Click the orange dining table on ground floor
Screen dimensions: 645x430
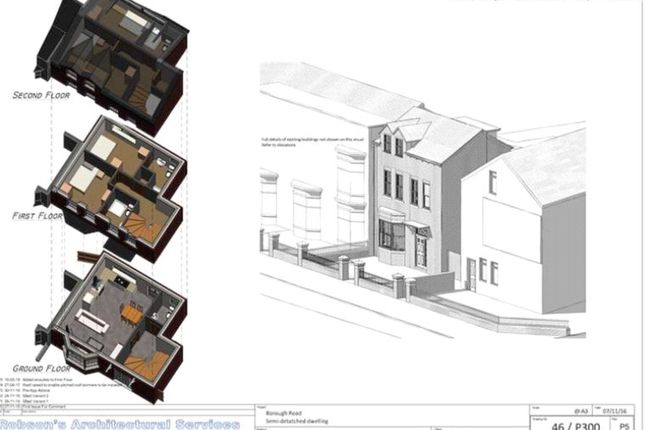[x=132, y=313]
